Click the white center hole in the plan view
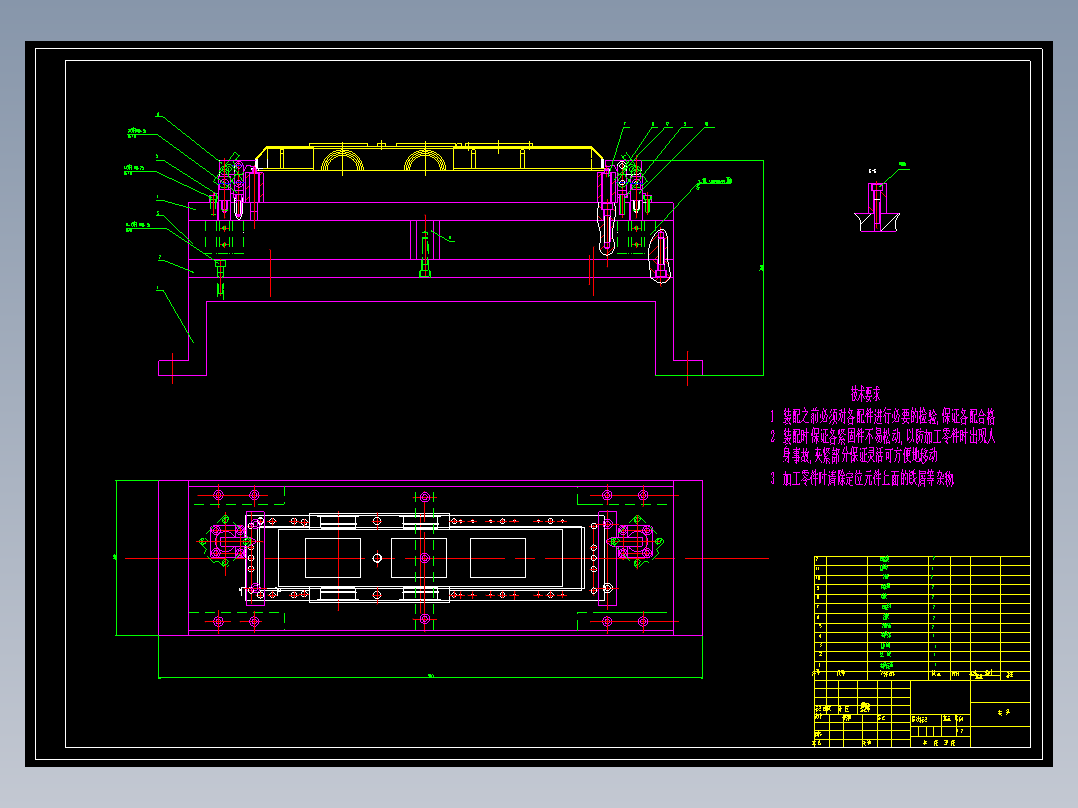Image resolution: width=1078 pixels, height=808 pixels. (377, 558)
